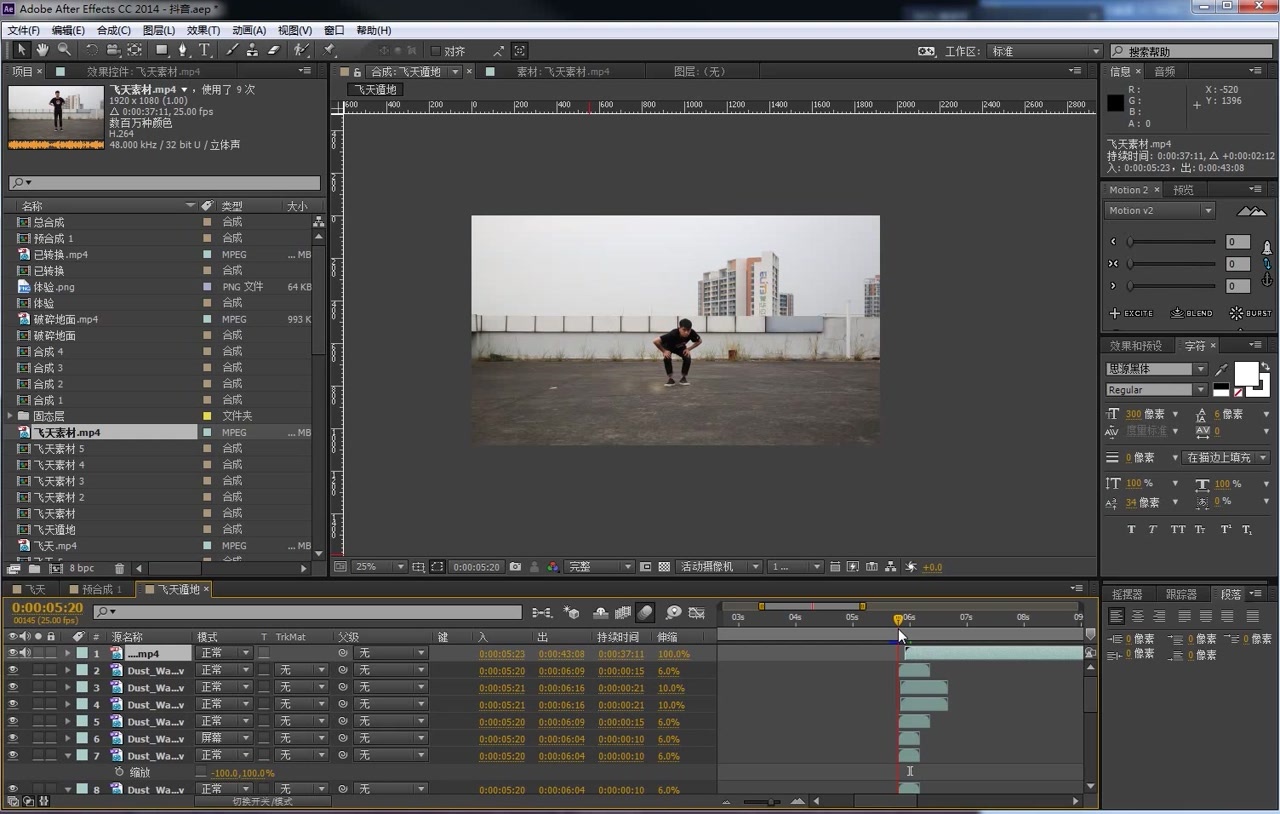Lock the 合成: 飞天遁地 viewer panel
The width and height of the screenshot is (1280, 814).
pyautogui.click(x=357, y=72)
